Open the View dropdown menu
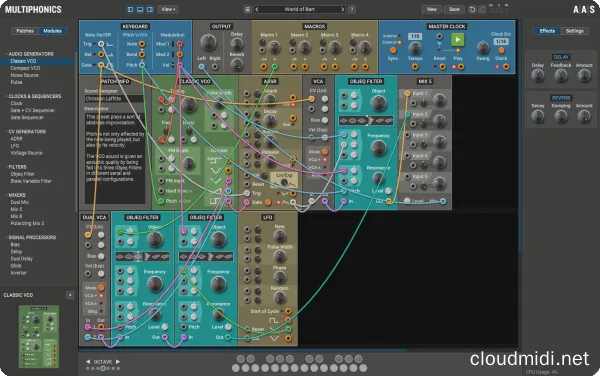 (x=168, y=9)
